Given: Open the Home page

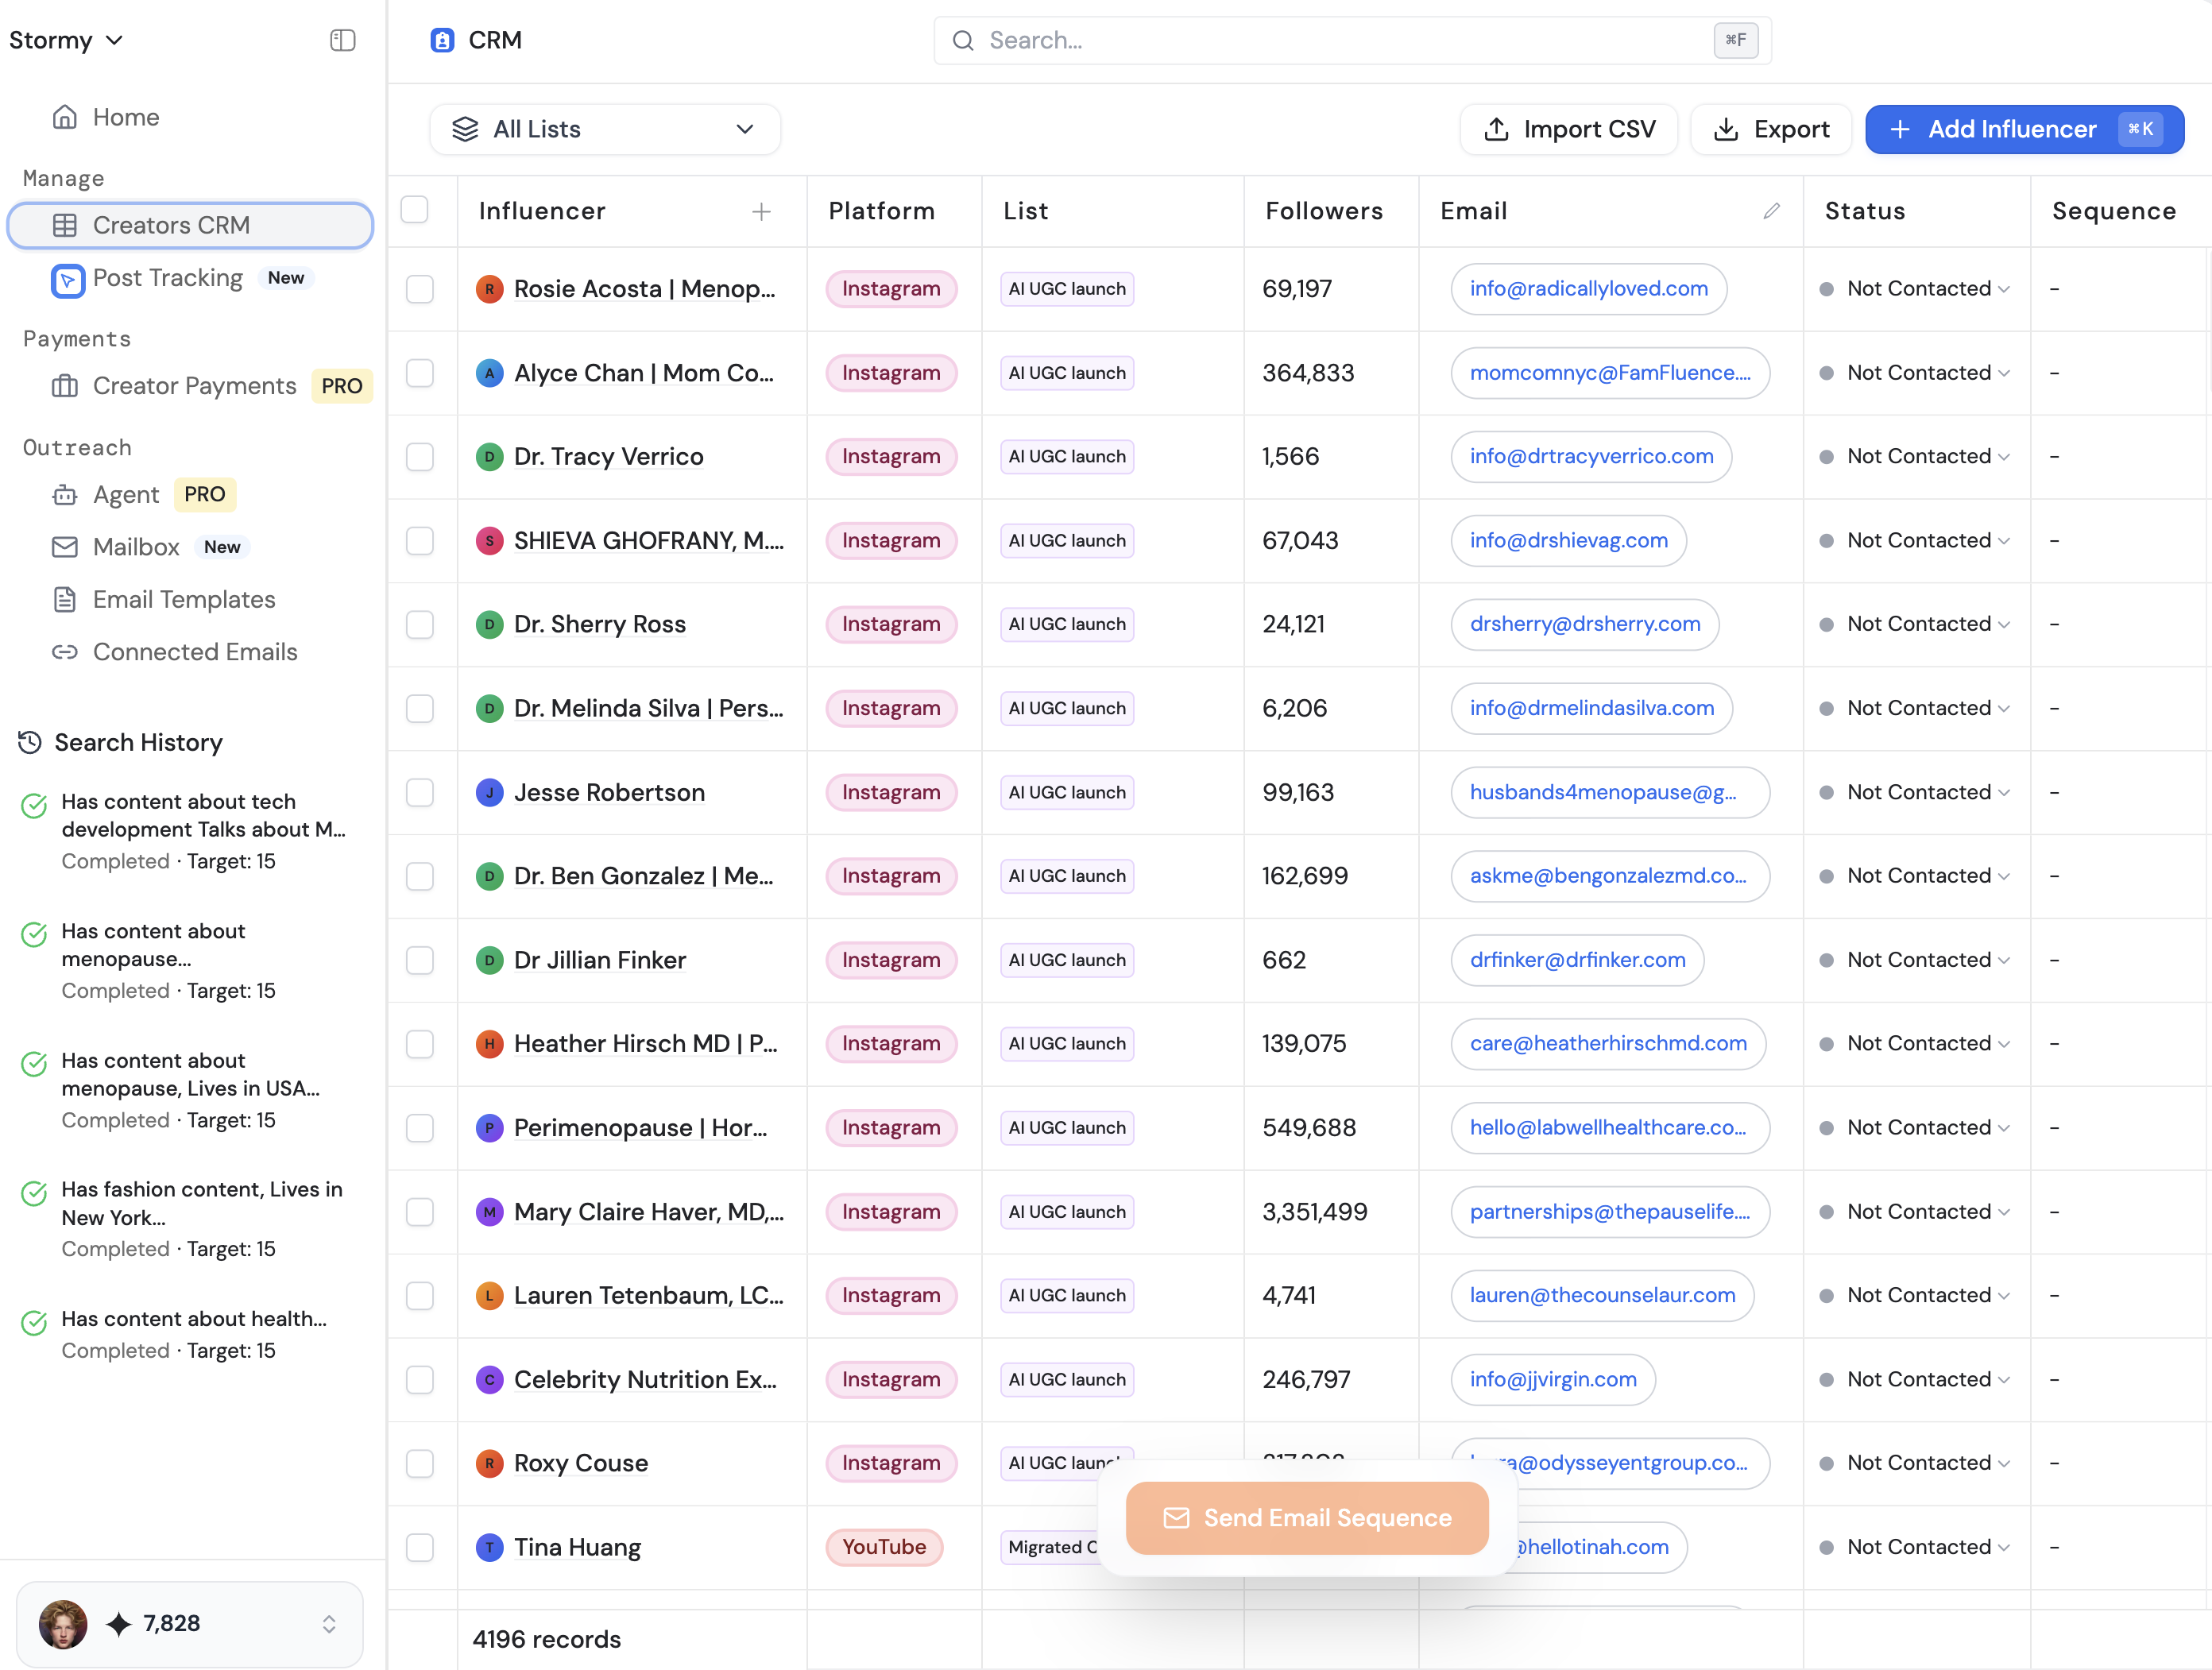Looking at the screenshot, I should click(x=125, y=117).
